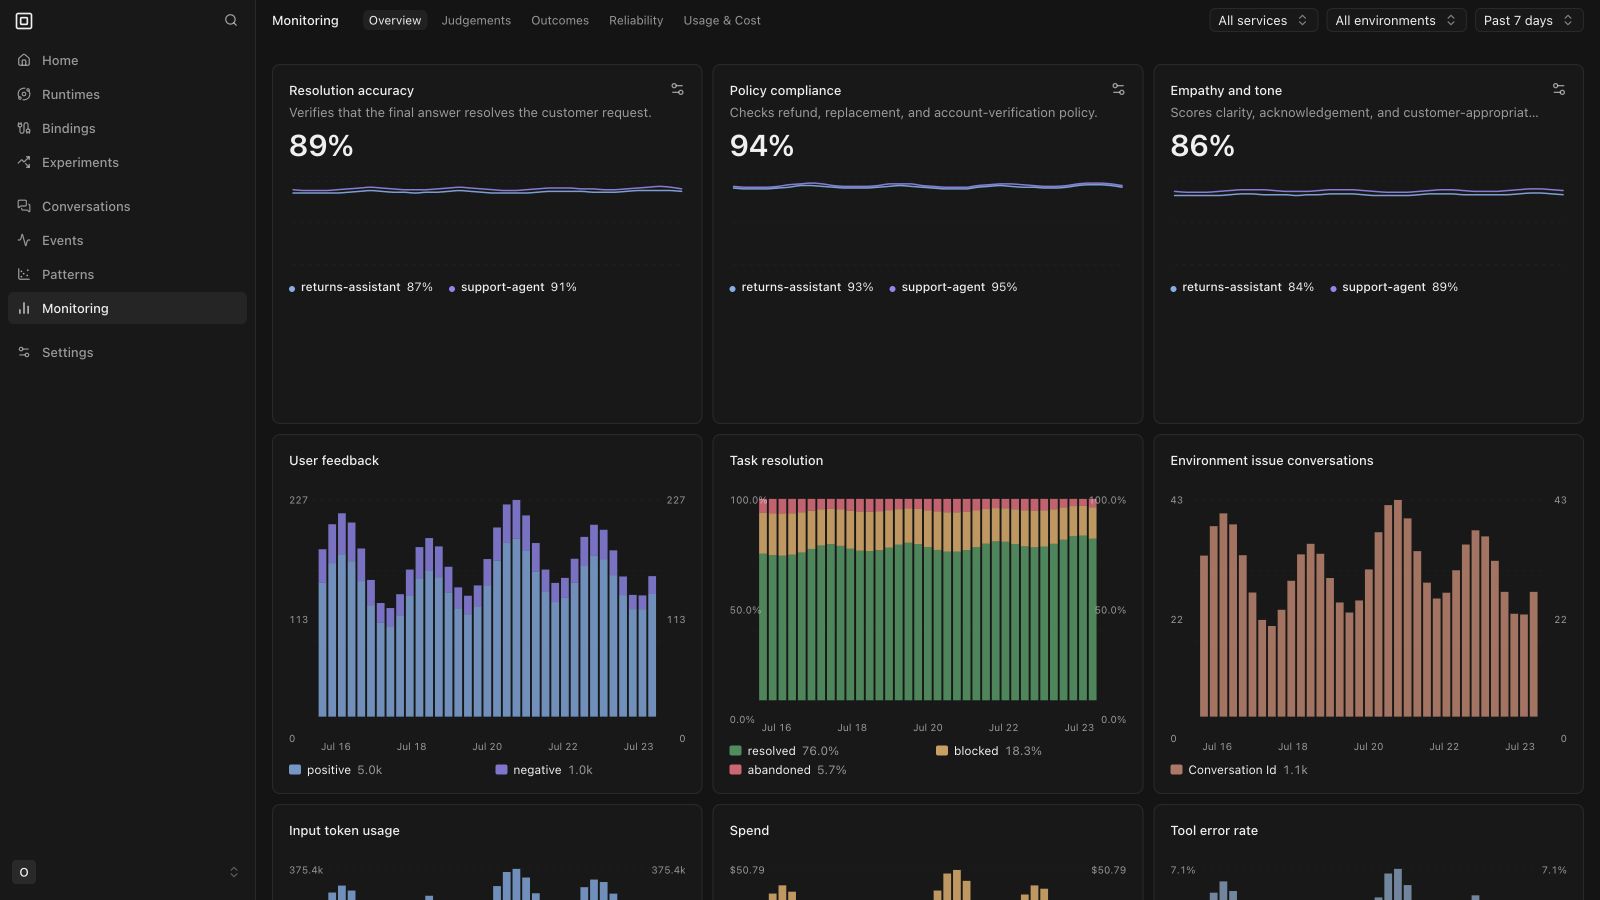Open the All services dropdown

coord(1263,20)
